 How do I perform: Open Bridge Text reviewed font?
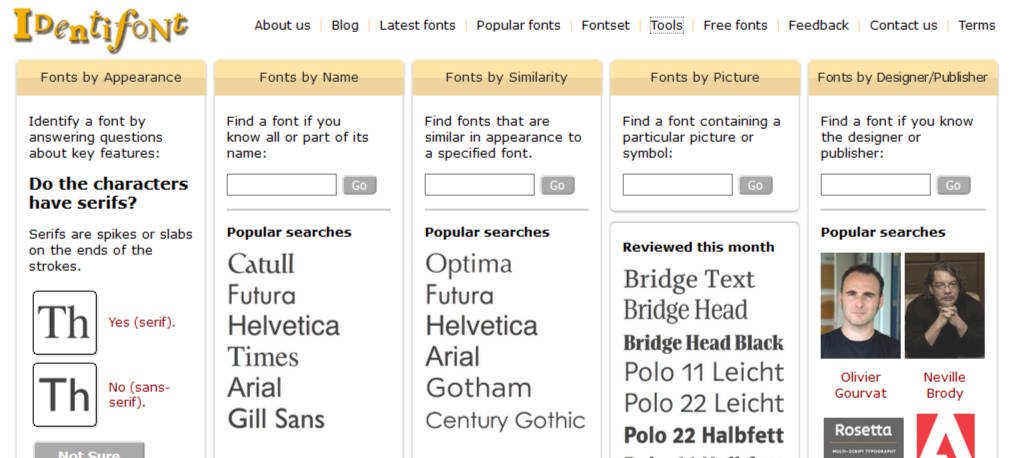pyautogui.click(x=689, y=279)
